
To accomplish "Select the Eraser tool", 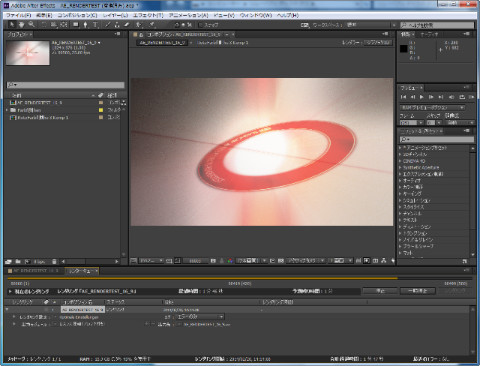I will point(127,25).
